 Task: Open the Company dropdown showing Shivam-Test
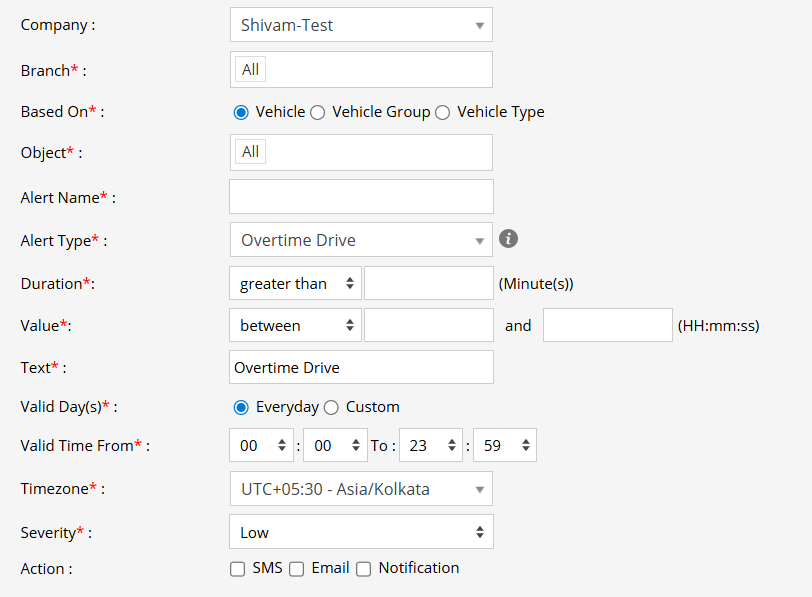pos(361,25)
